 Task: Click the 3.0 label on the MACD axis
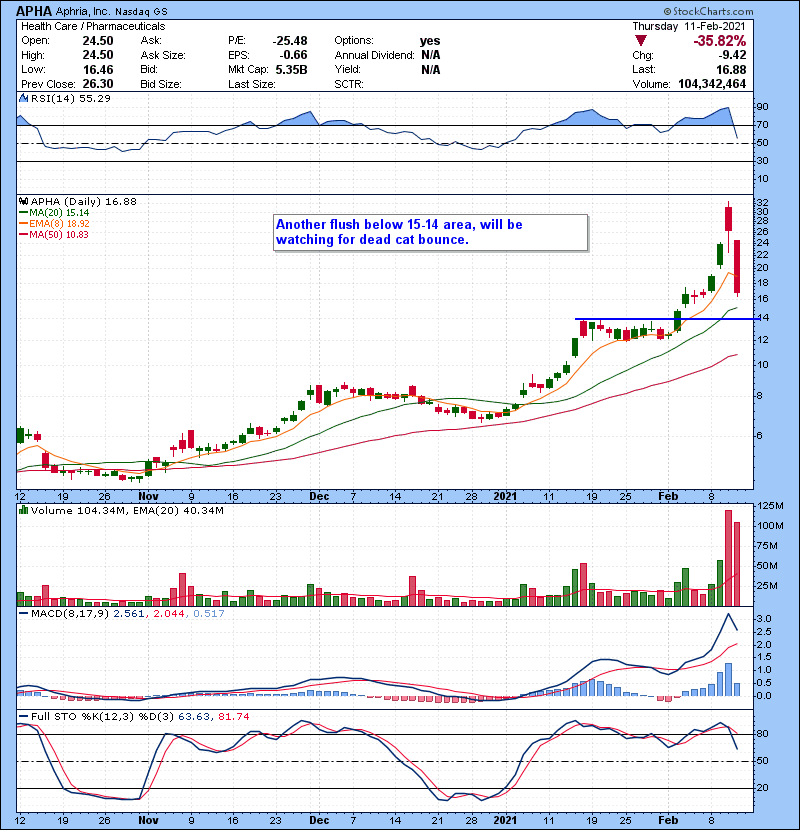tap(764, 619)
